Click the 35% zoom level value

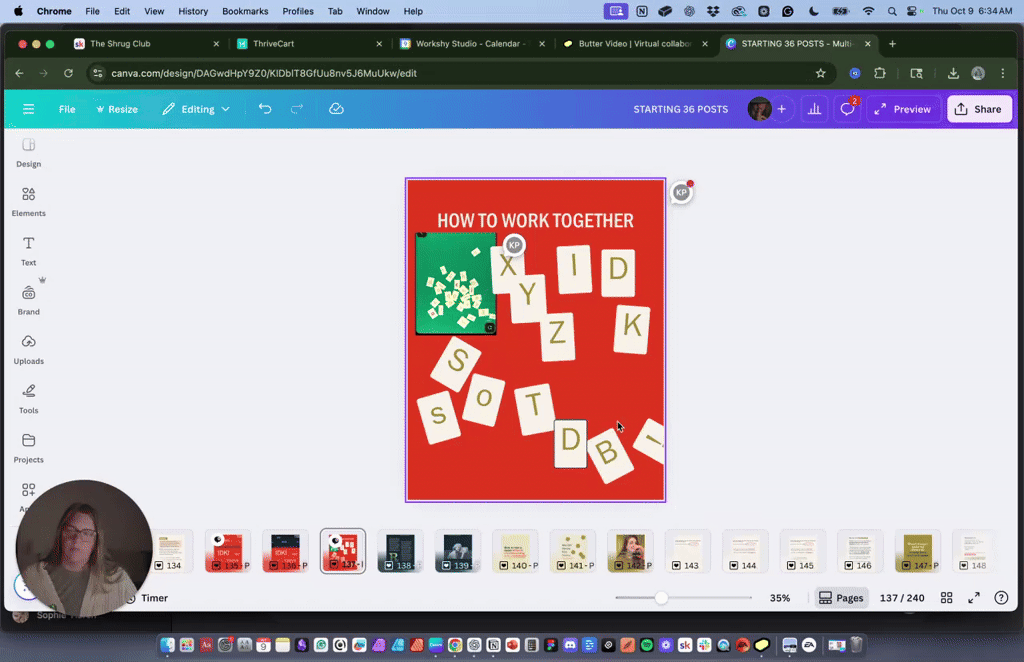780,597
